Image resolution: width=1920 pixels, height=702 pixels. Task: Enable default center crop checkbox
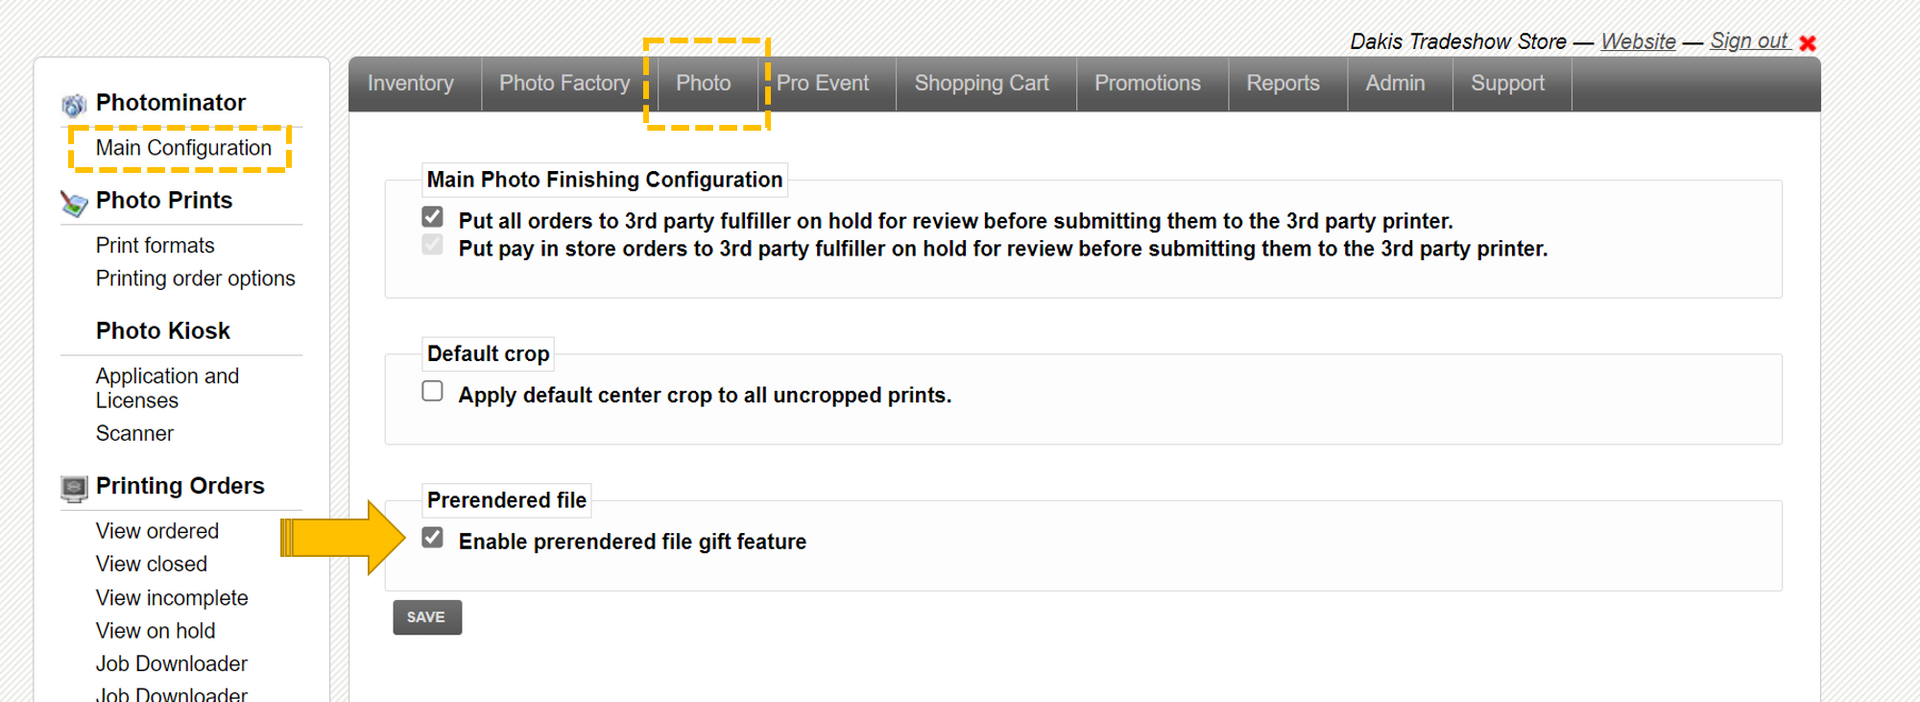[432, 391]
